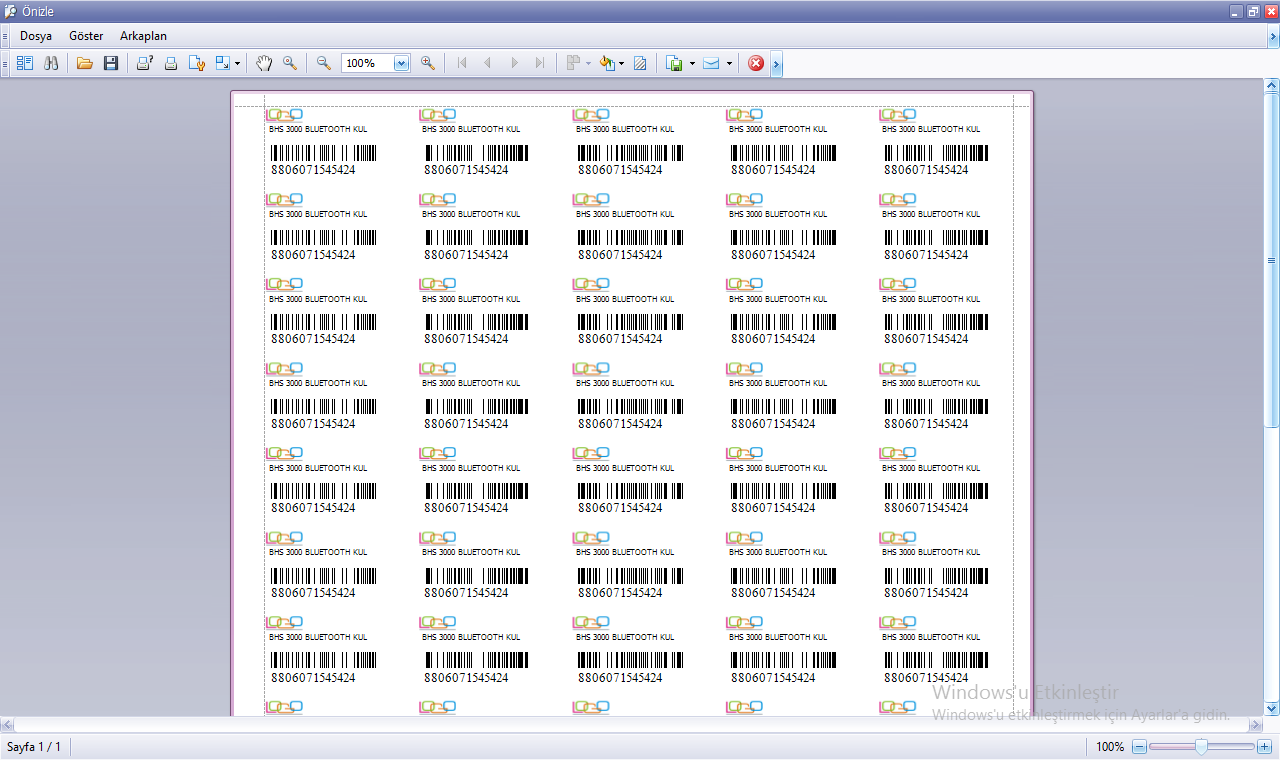The height and width of the screenshot is (760, 1280).
Task: Open Find with the binoculars icon
Action: point(51,63)
